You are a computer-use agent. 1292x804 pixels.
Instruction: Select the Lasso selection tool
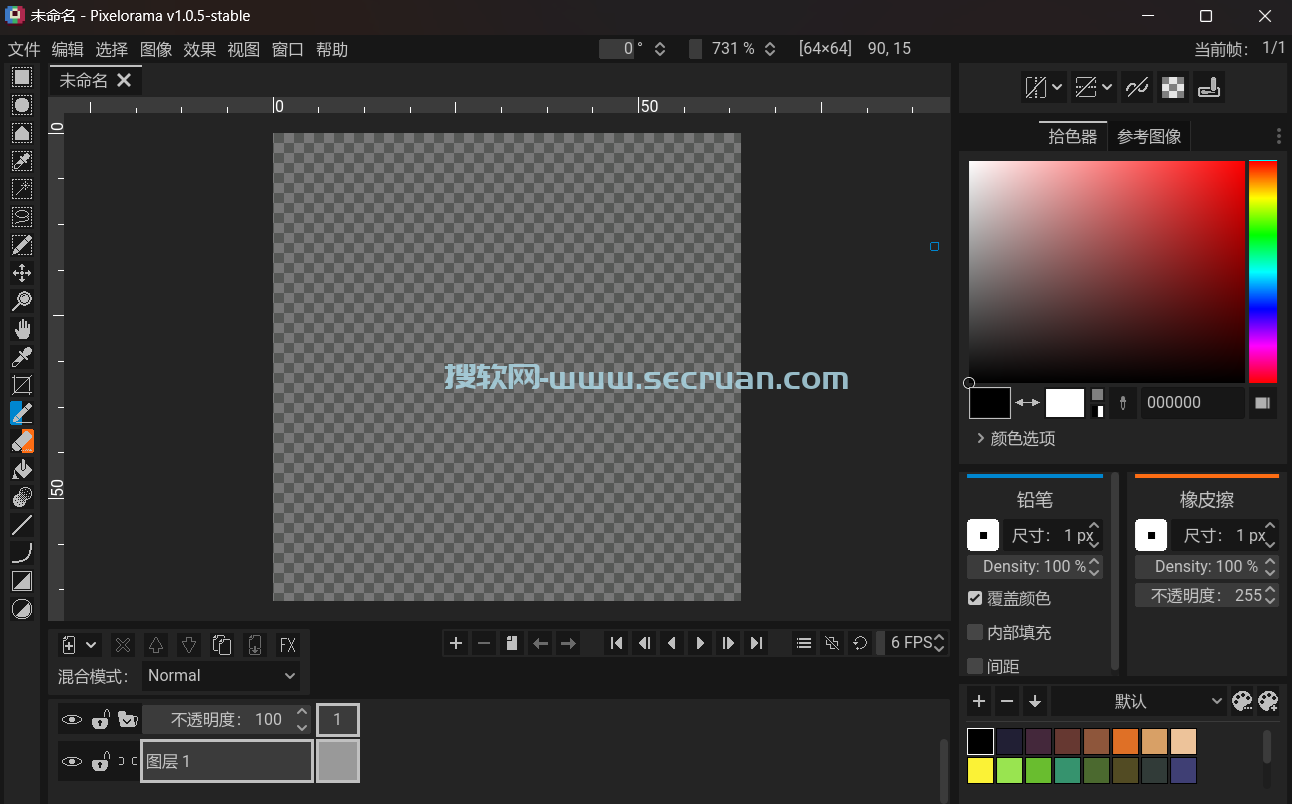pyautogui.click(x=22, y=217)
